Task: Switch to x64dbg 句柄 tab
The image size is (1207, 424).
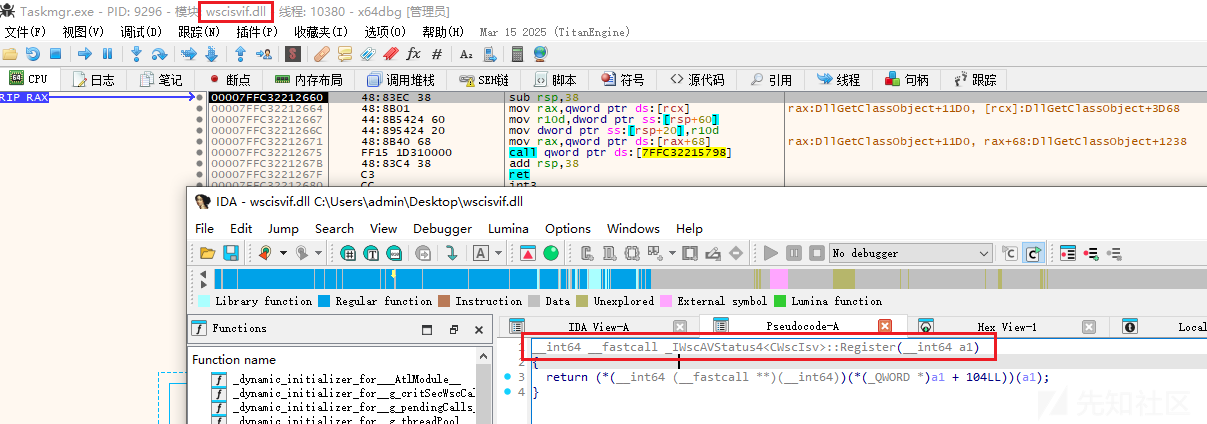Action: coord(906,80)
